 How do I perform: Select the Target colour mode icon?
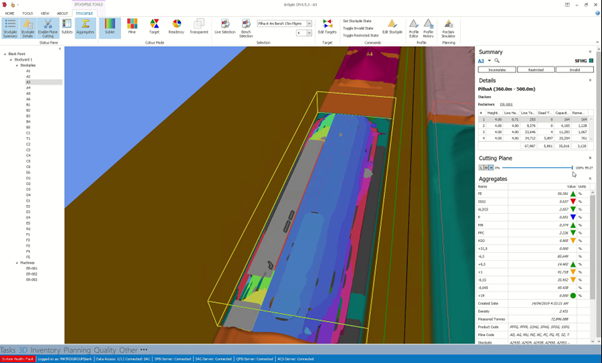pos(154,27)
